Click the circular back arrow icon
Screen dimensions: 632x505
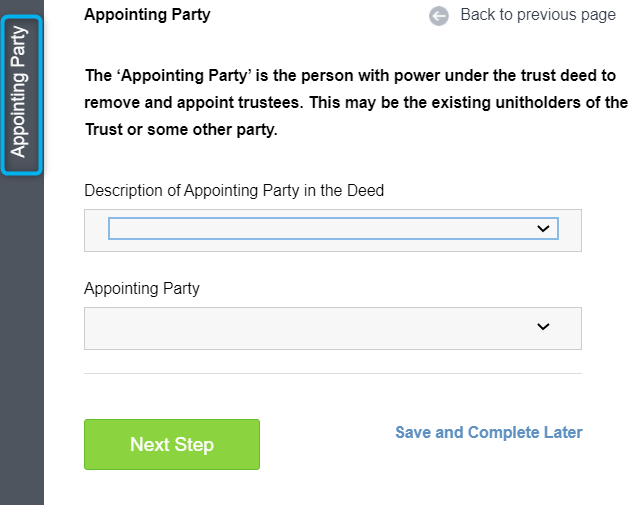(439, 16)
